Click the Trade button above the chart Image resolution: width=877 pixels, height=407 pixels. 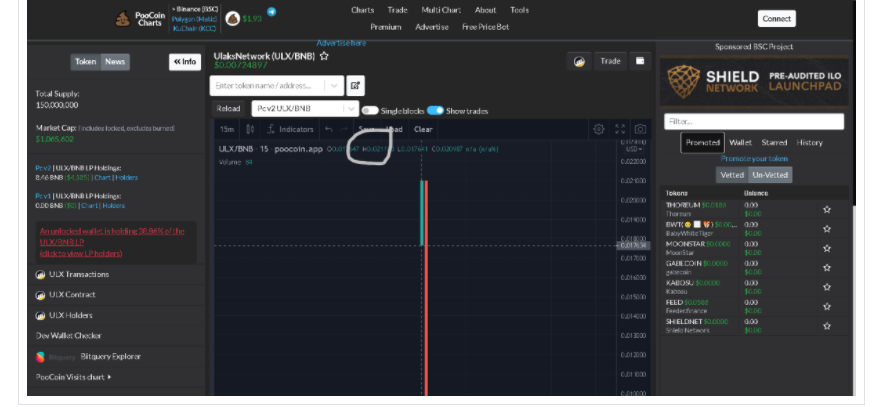coord(610,61)
